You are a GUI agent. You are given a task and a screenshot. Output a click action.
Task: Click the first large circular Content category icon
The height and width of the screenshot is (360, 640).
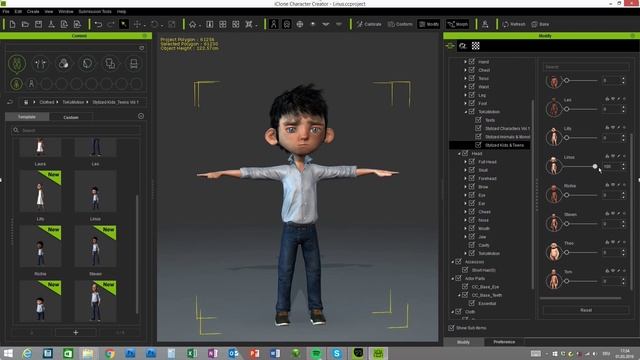[x=17, y=63]
